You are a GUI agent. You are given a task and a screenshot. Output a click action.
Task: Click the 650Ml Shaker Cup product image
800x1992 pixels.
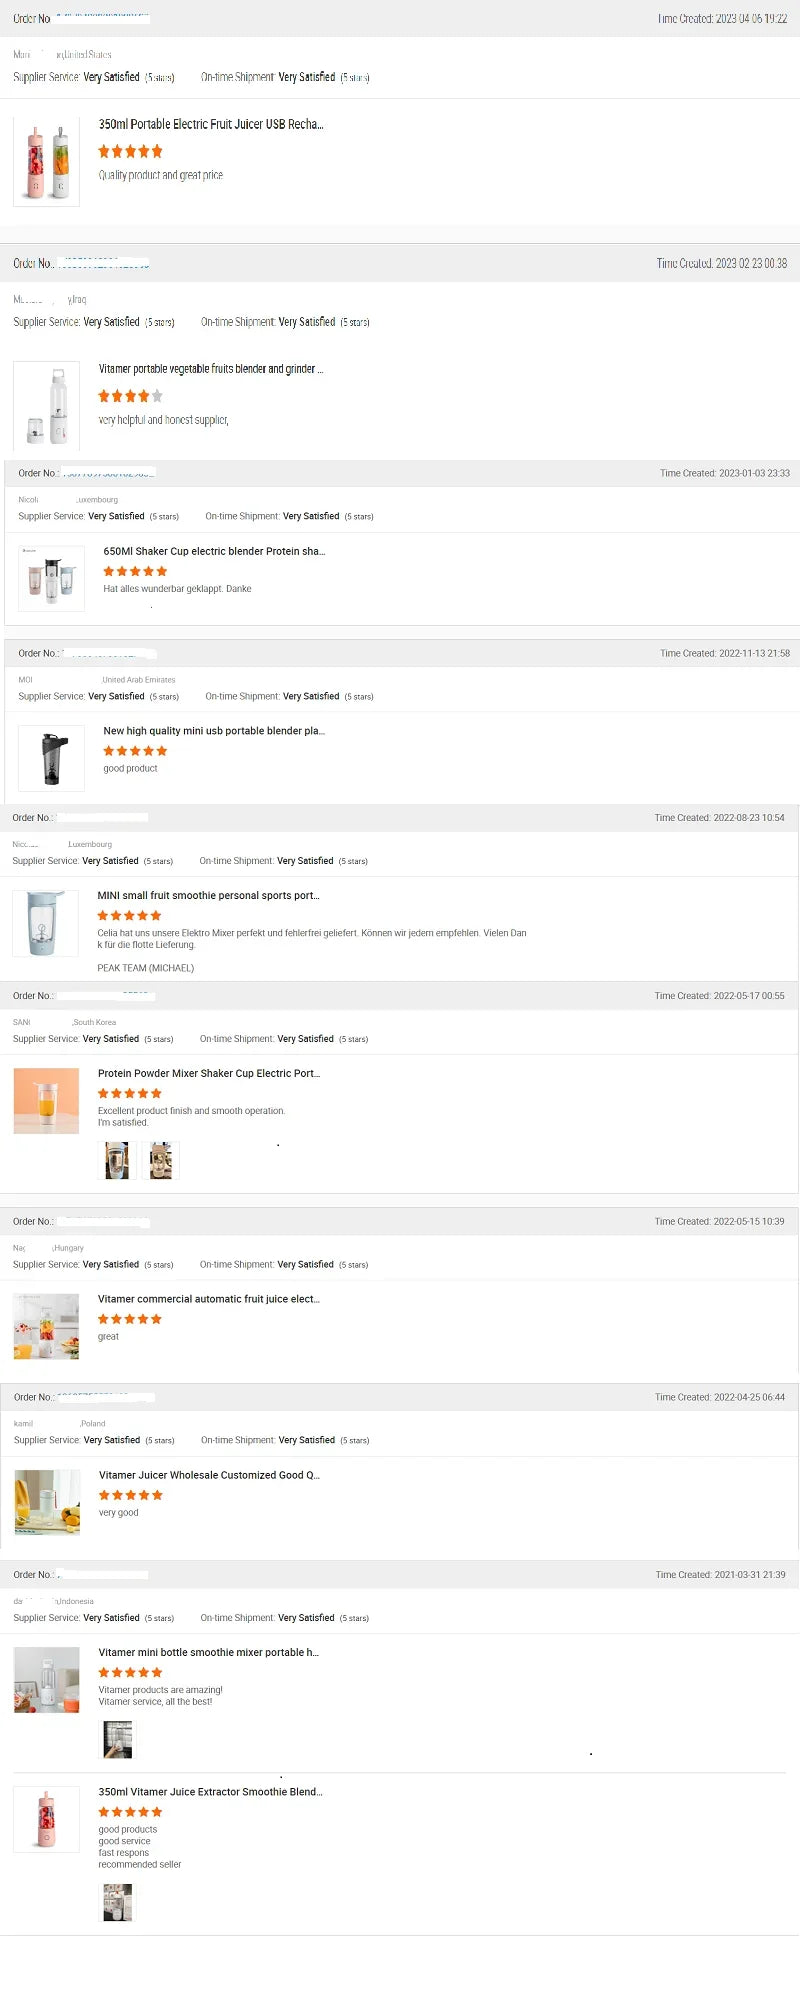(51, 578)
